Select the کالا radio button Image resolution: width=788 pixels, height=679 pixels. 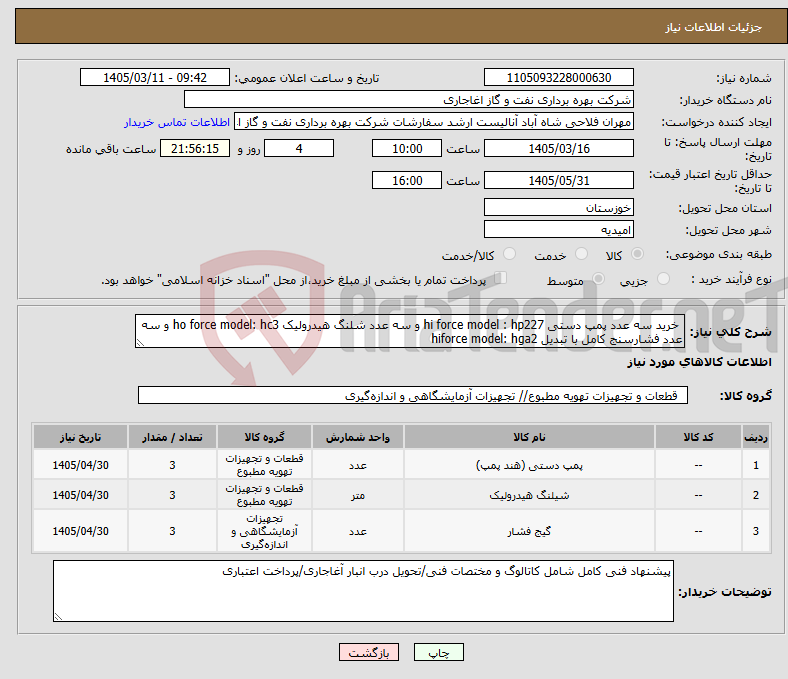point(637,254)
